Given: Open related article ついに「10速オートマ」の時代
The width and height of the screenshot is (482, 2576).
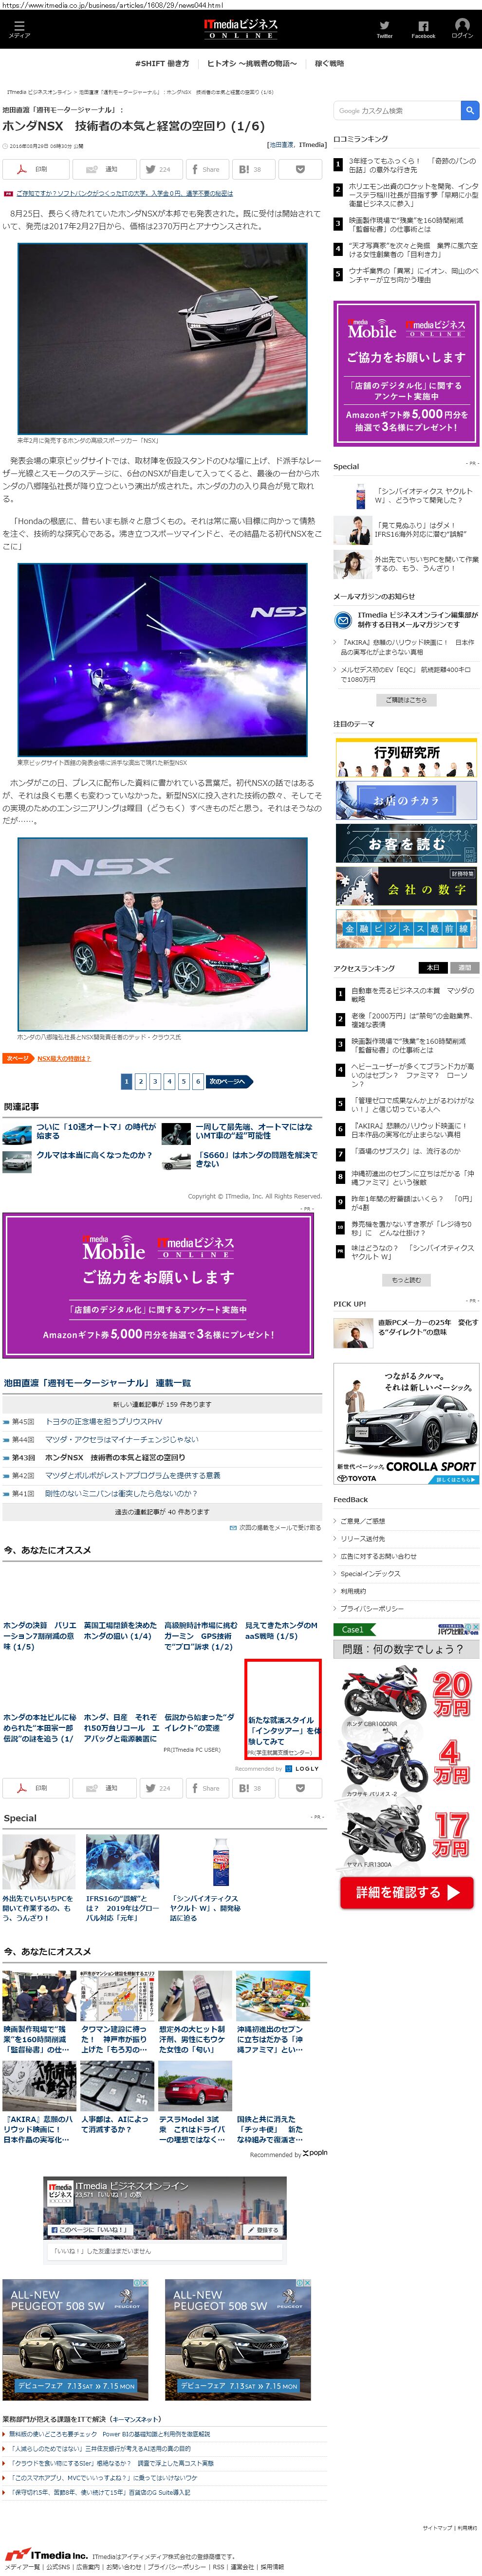Looking at the screenshot, I should (x=96, y=1131).
